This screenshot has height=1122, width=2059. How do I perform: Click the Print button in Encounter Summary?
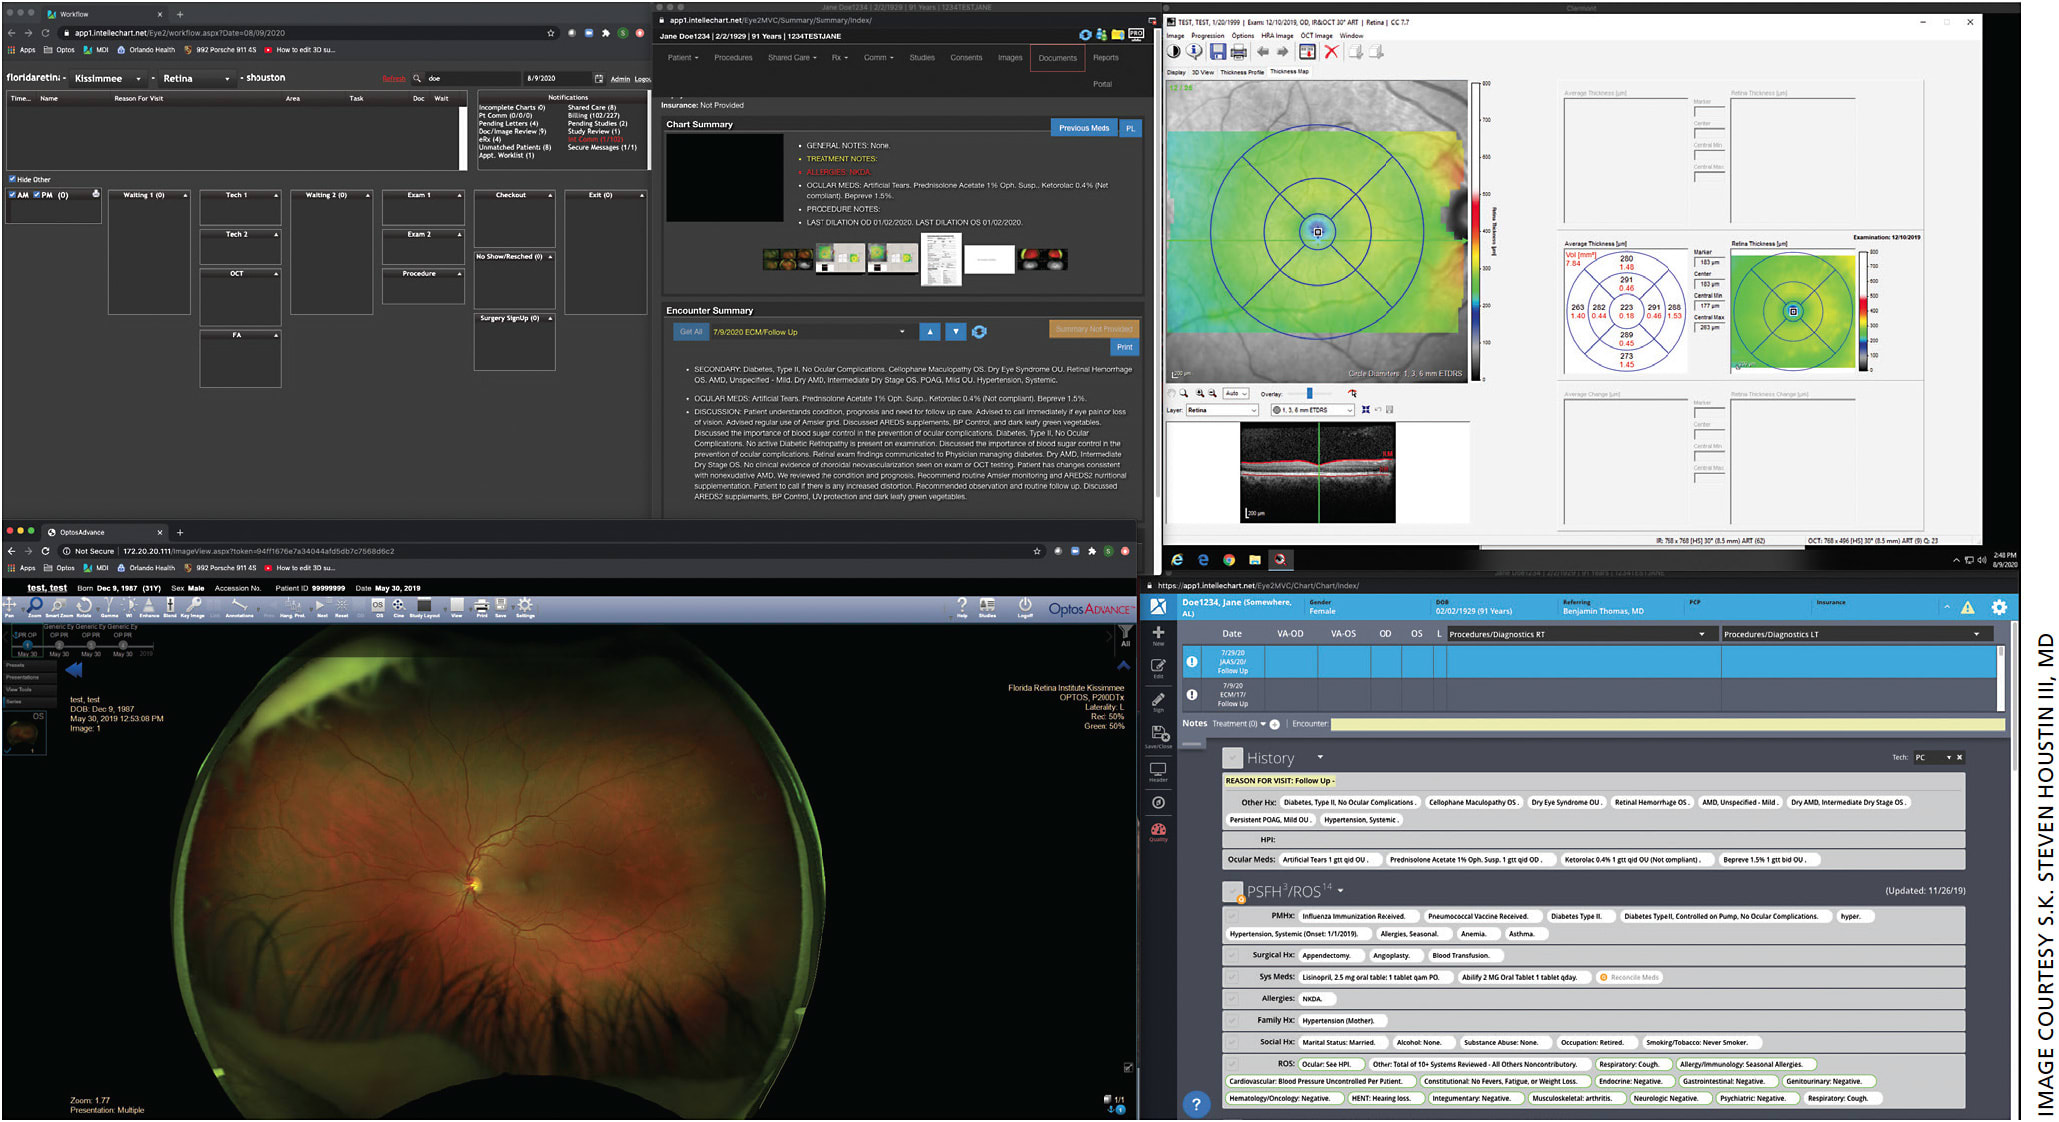(x=1124, y=347)
